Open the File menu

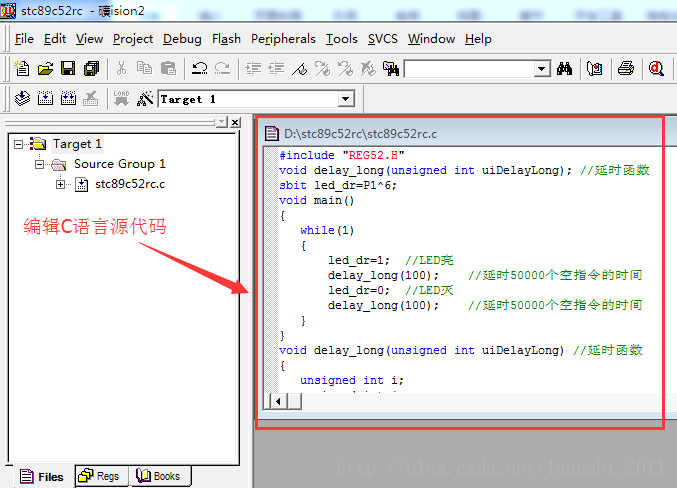click(x=24, y=39)
